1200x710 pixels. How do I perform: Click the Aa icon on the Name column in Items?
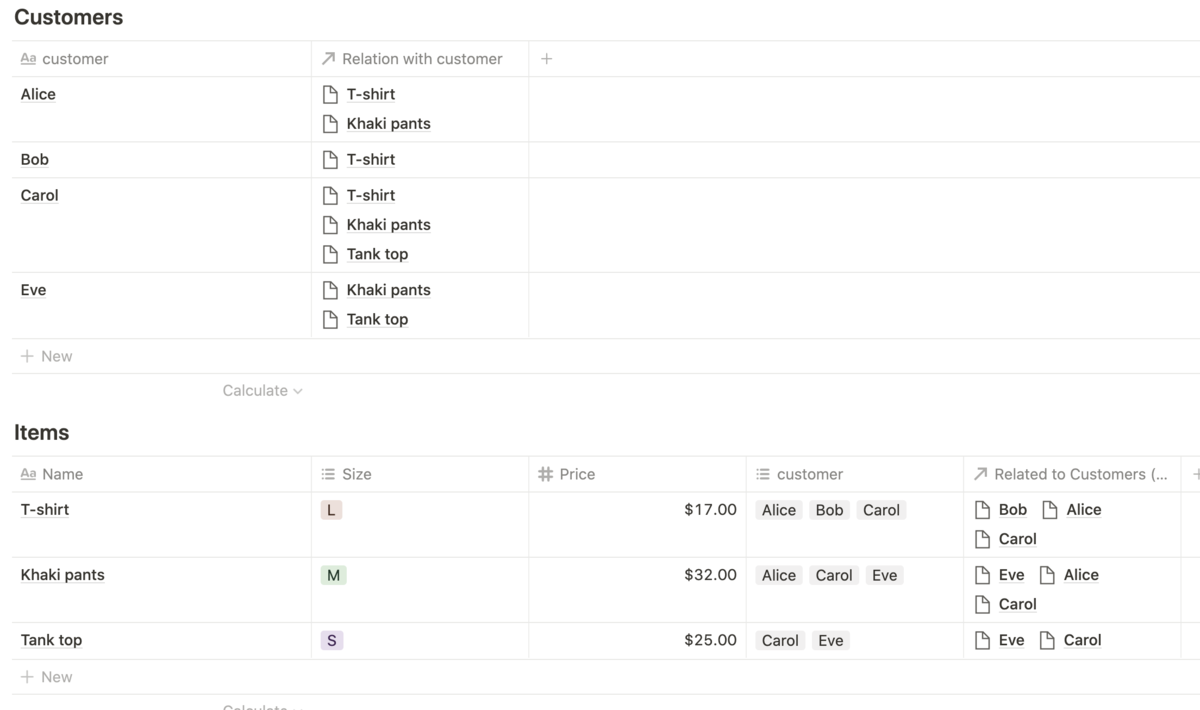point(26,474)
